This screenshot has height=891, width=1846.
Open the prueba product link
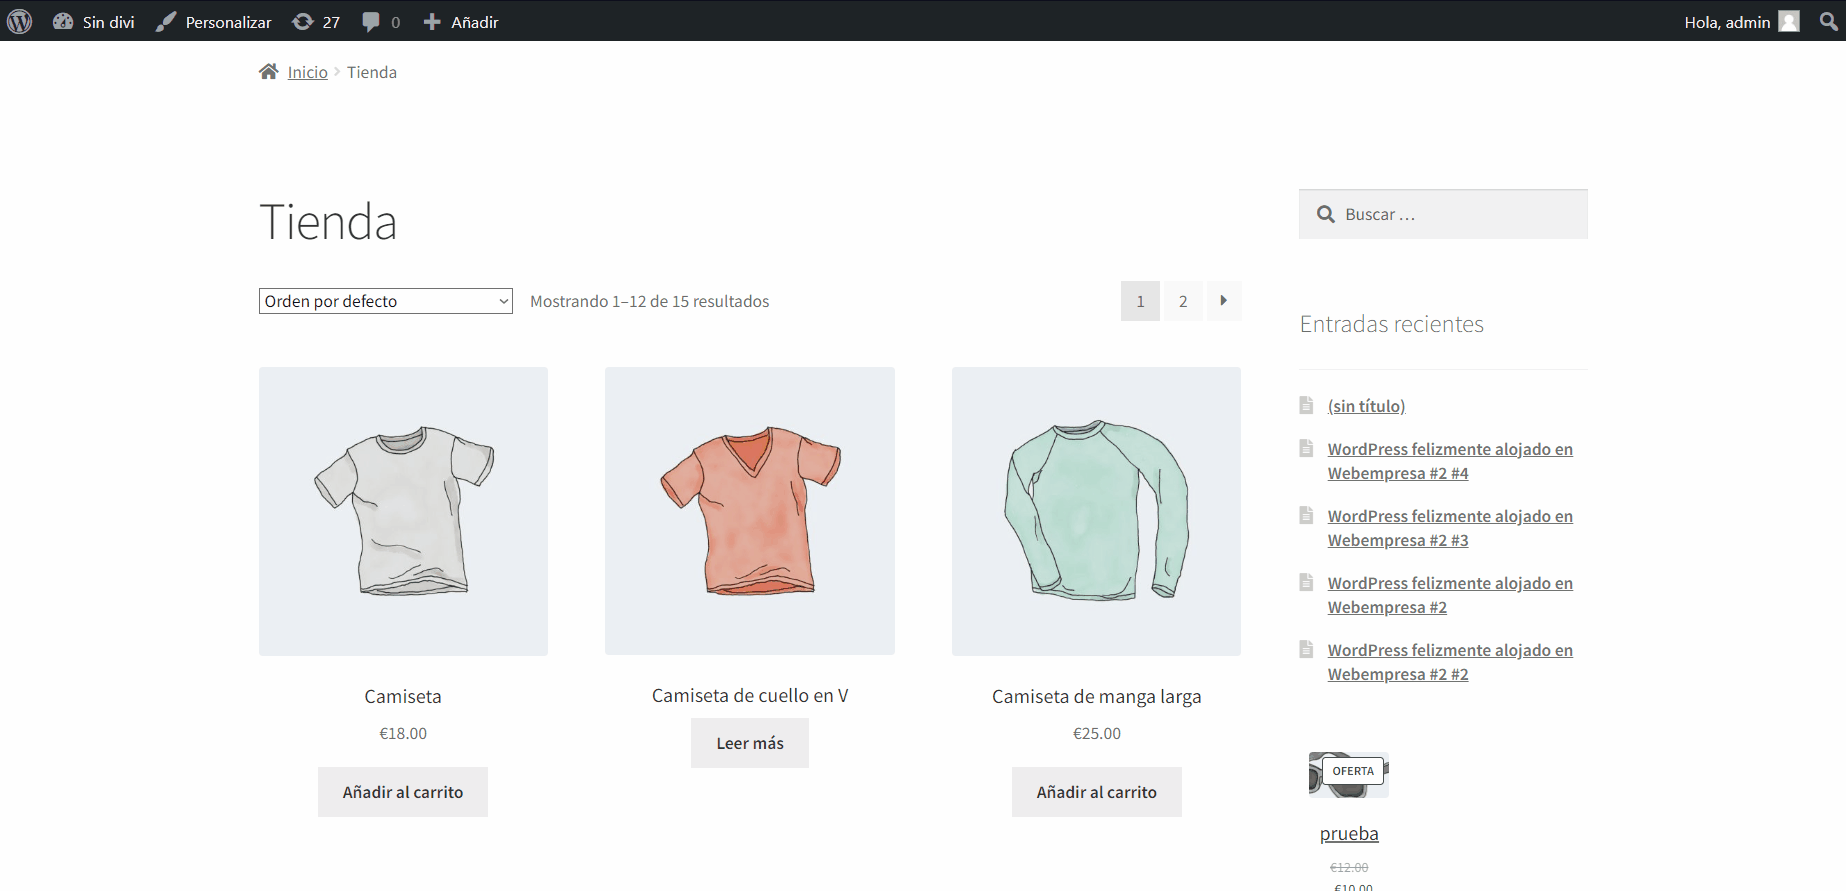click(1349, 834)
